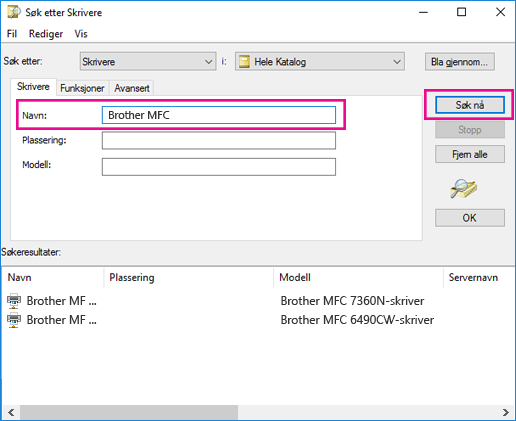The width and height of the screenshot is (516, 421).
Task: Click the Modell input field
Action: 219,167
